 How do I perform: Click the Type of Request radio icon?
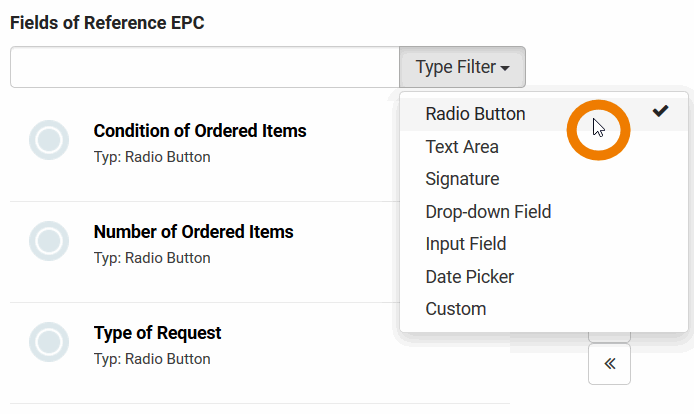pos(49,342)
